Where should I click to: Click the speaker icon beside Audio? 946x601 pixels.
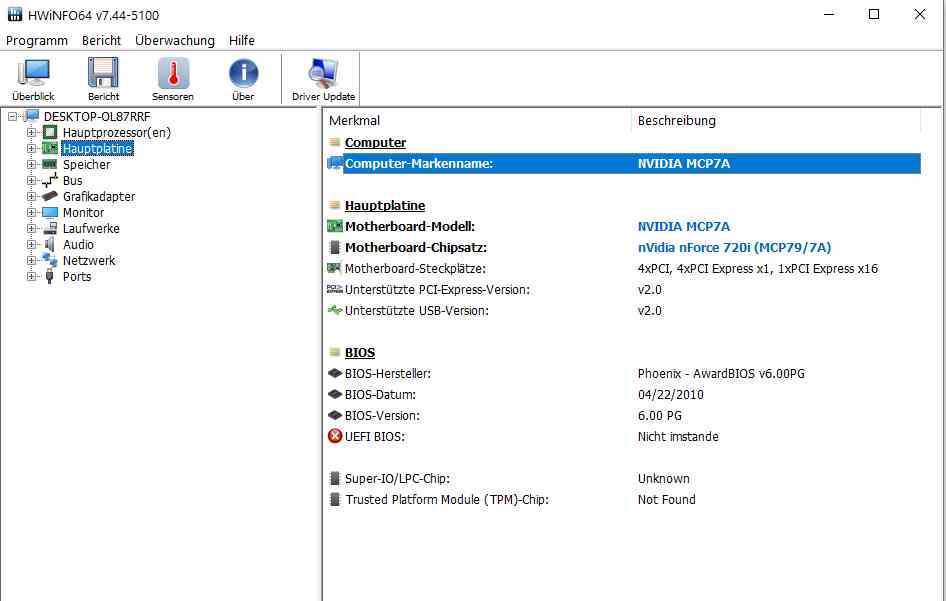[50, 244]
